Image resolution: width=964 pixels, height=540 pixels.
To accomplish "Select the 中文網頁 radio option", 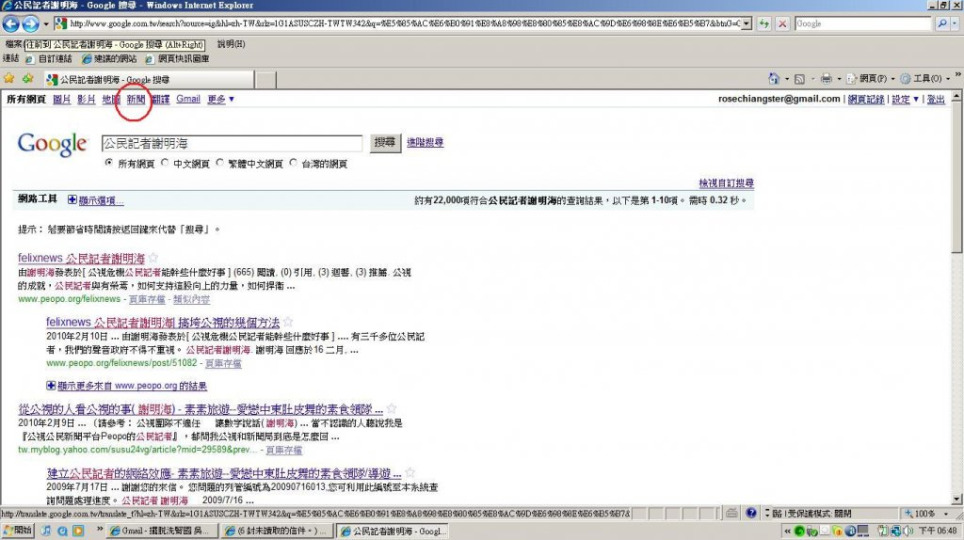I will click(166, 163).
